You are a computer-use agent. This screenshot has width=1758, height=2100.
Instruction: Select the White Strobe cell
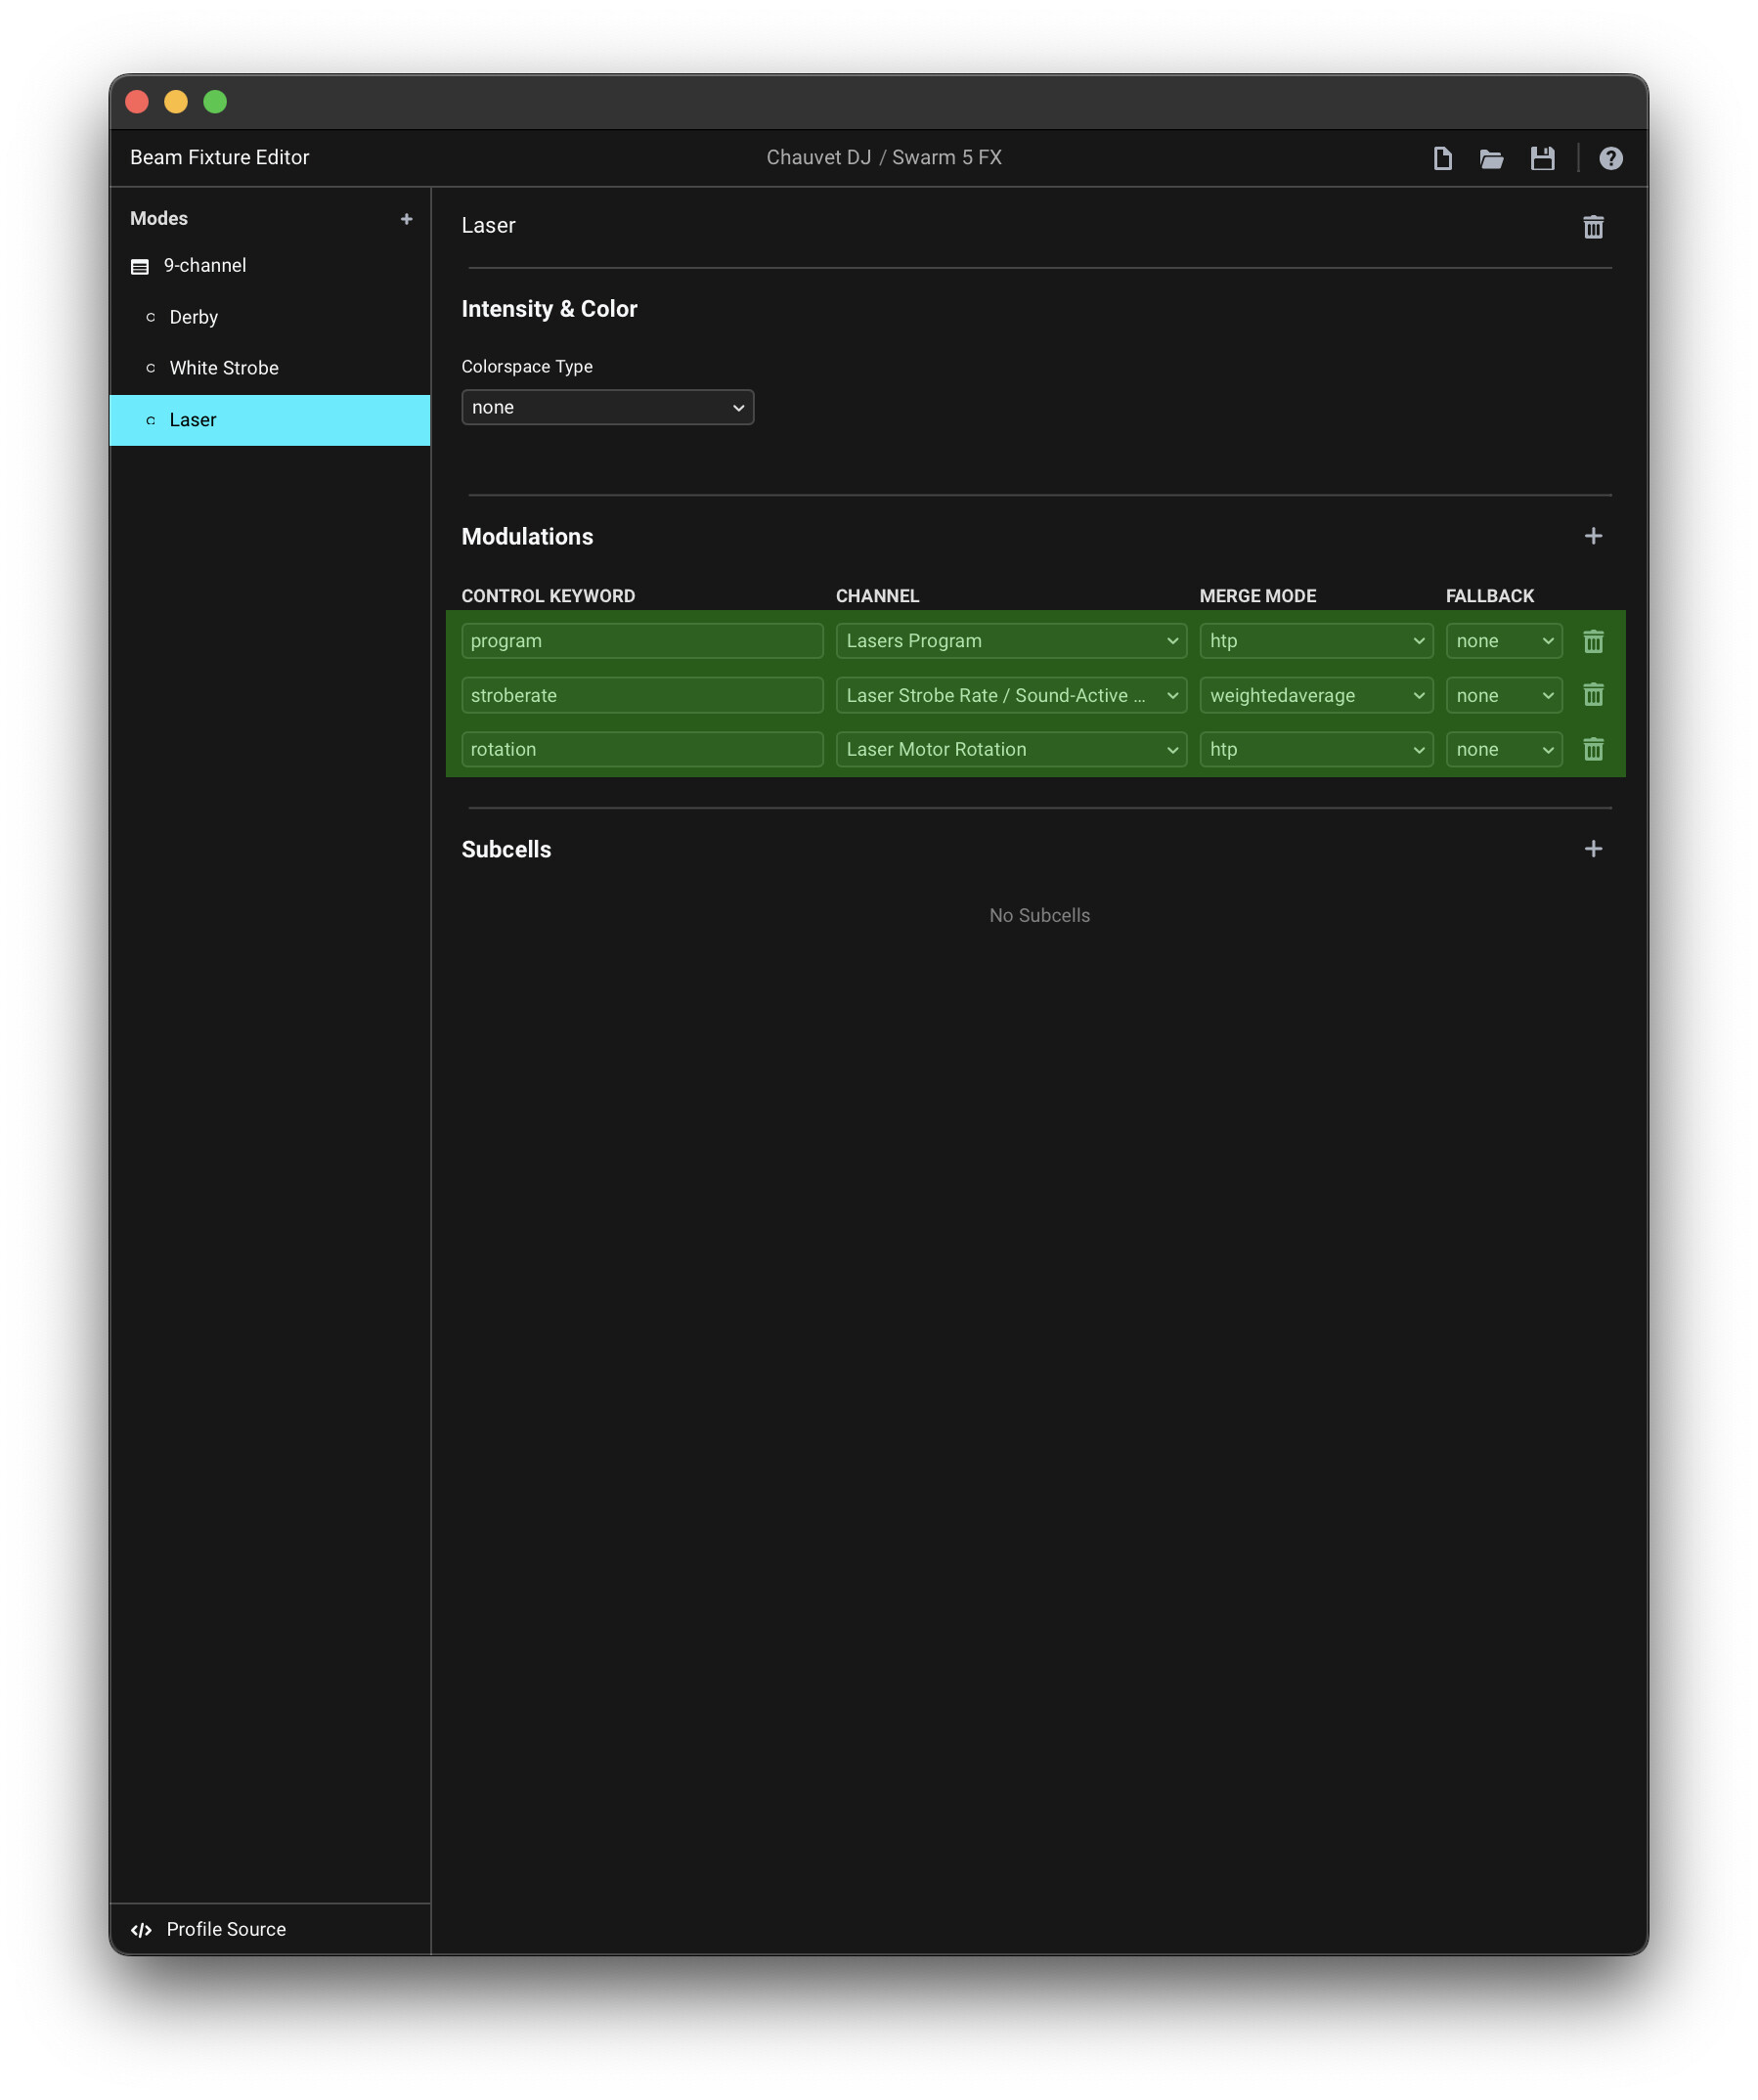224,368
